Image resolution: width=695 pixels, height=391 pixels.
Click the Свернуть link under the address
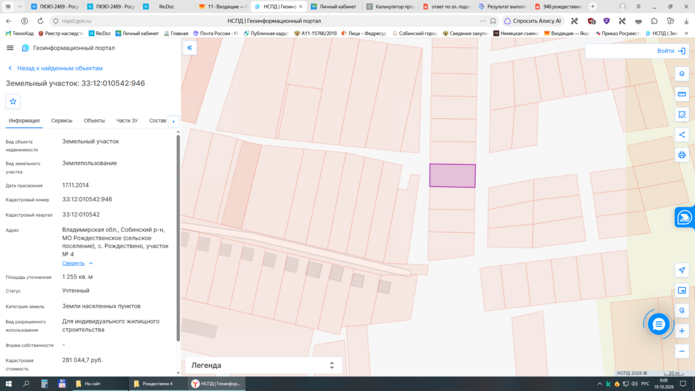pyautogui.click(x=73, y=263)
